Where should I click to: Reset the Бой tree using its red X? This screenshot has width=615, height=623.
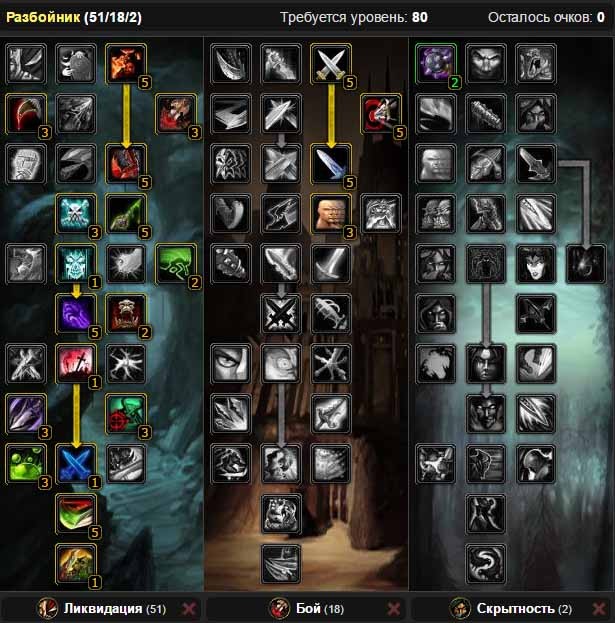(394, 608)
